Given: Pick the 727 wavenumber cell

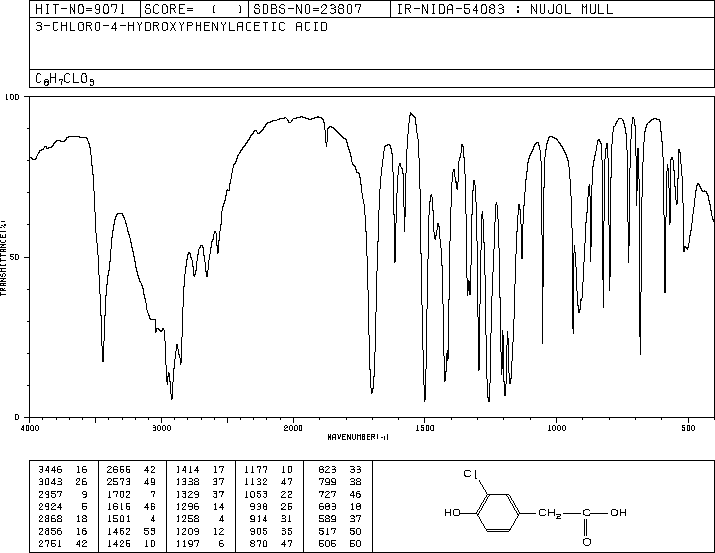Looking at the screenshot, I should click(x=327, y=494).
